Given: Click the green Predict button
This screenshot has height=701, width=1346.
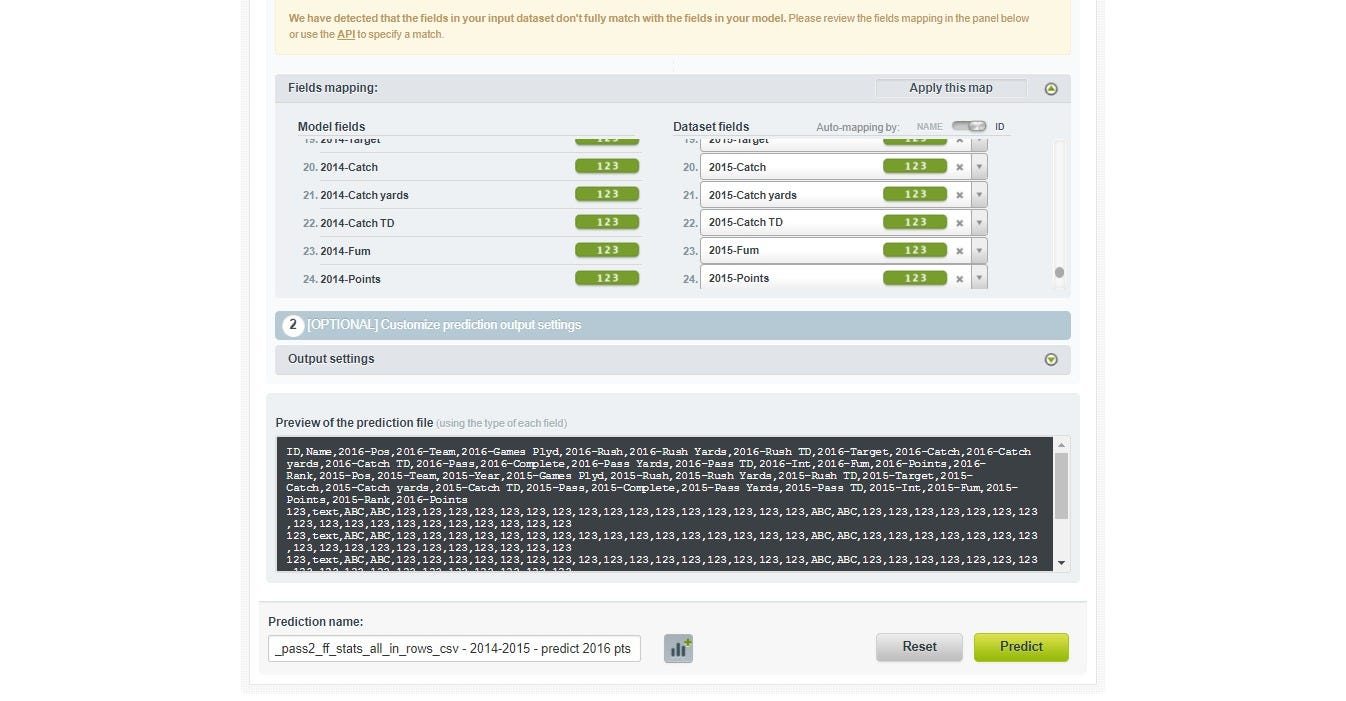Looking at the screenshot, I should [1021, 647].
